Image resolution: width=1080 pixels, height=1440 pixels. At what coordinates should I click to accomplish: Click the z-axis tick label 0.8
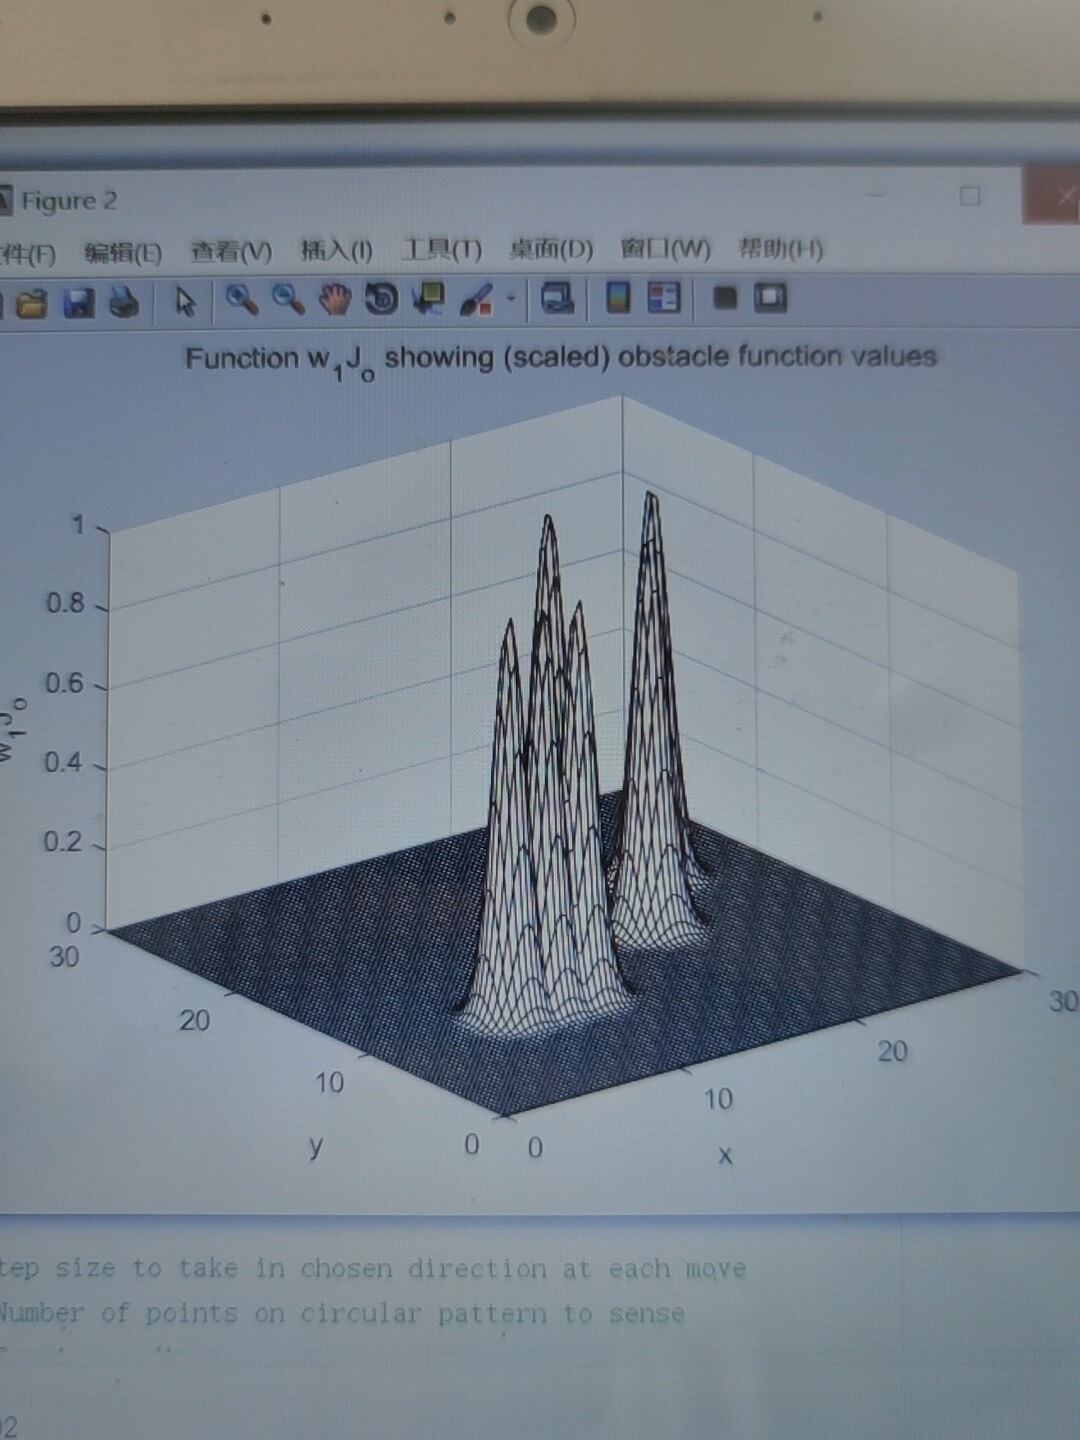[x=66, y=603]
